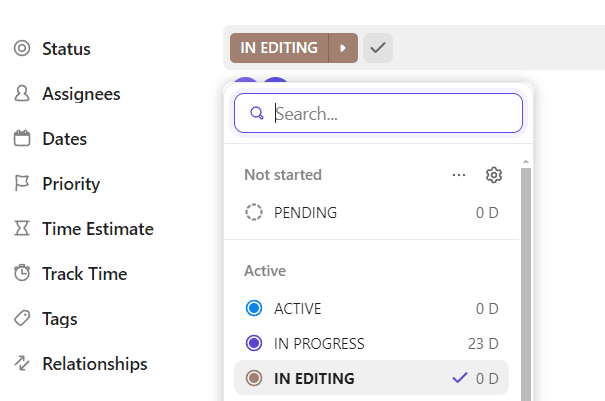This screenshot has width=605, height=401.
Task: Click the Status target icon
Action: coord(21,48)
